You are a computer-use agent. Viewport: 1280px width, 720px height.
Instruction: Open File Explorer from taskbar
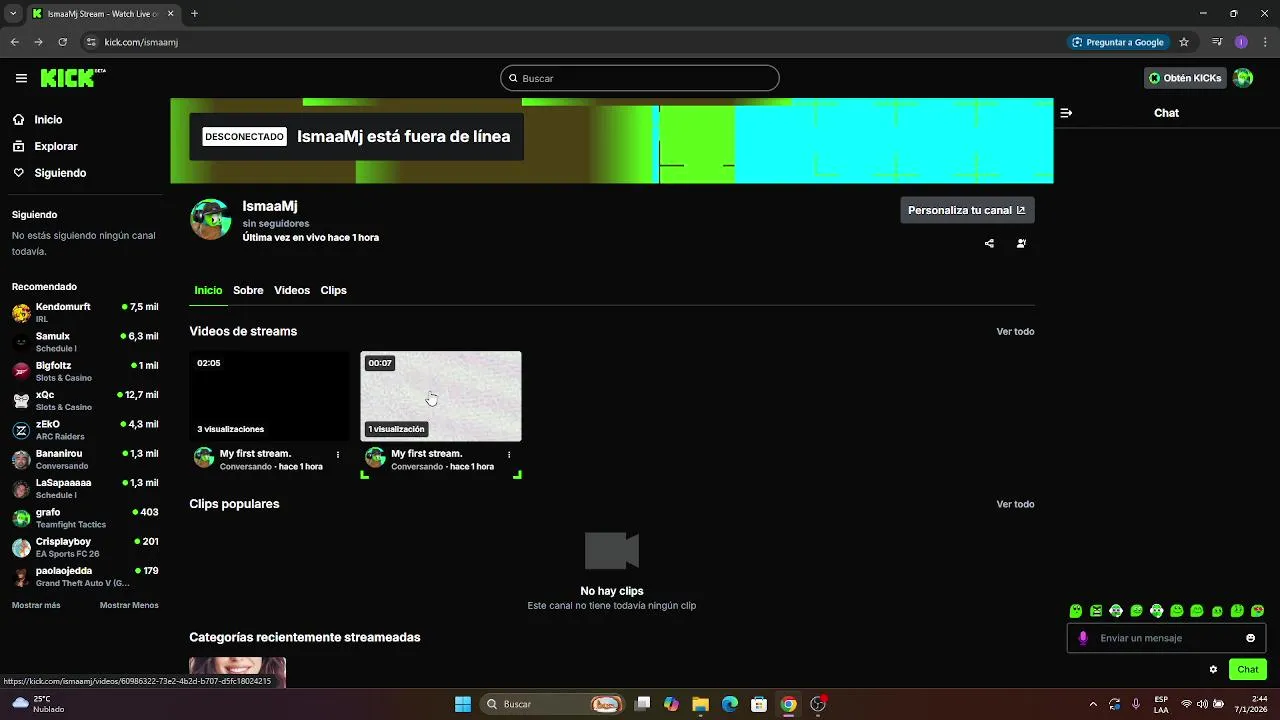point(700,704)
